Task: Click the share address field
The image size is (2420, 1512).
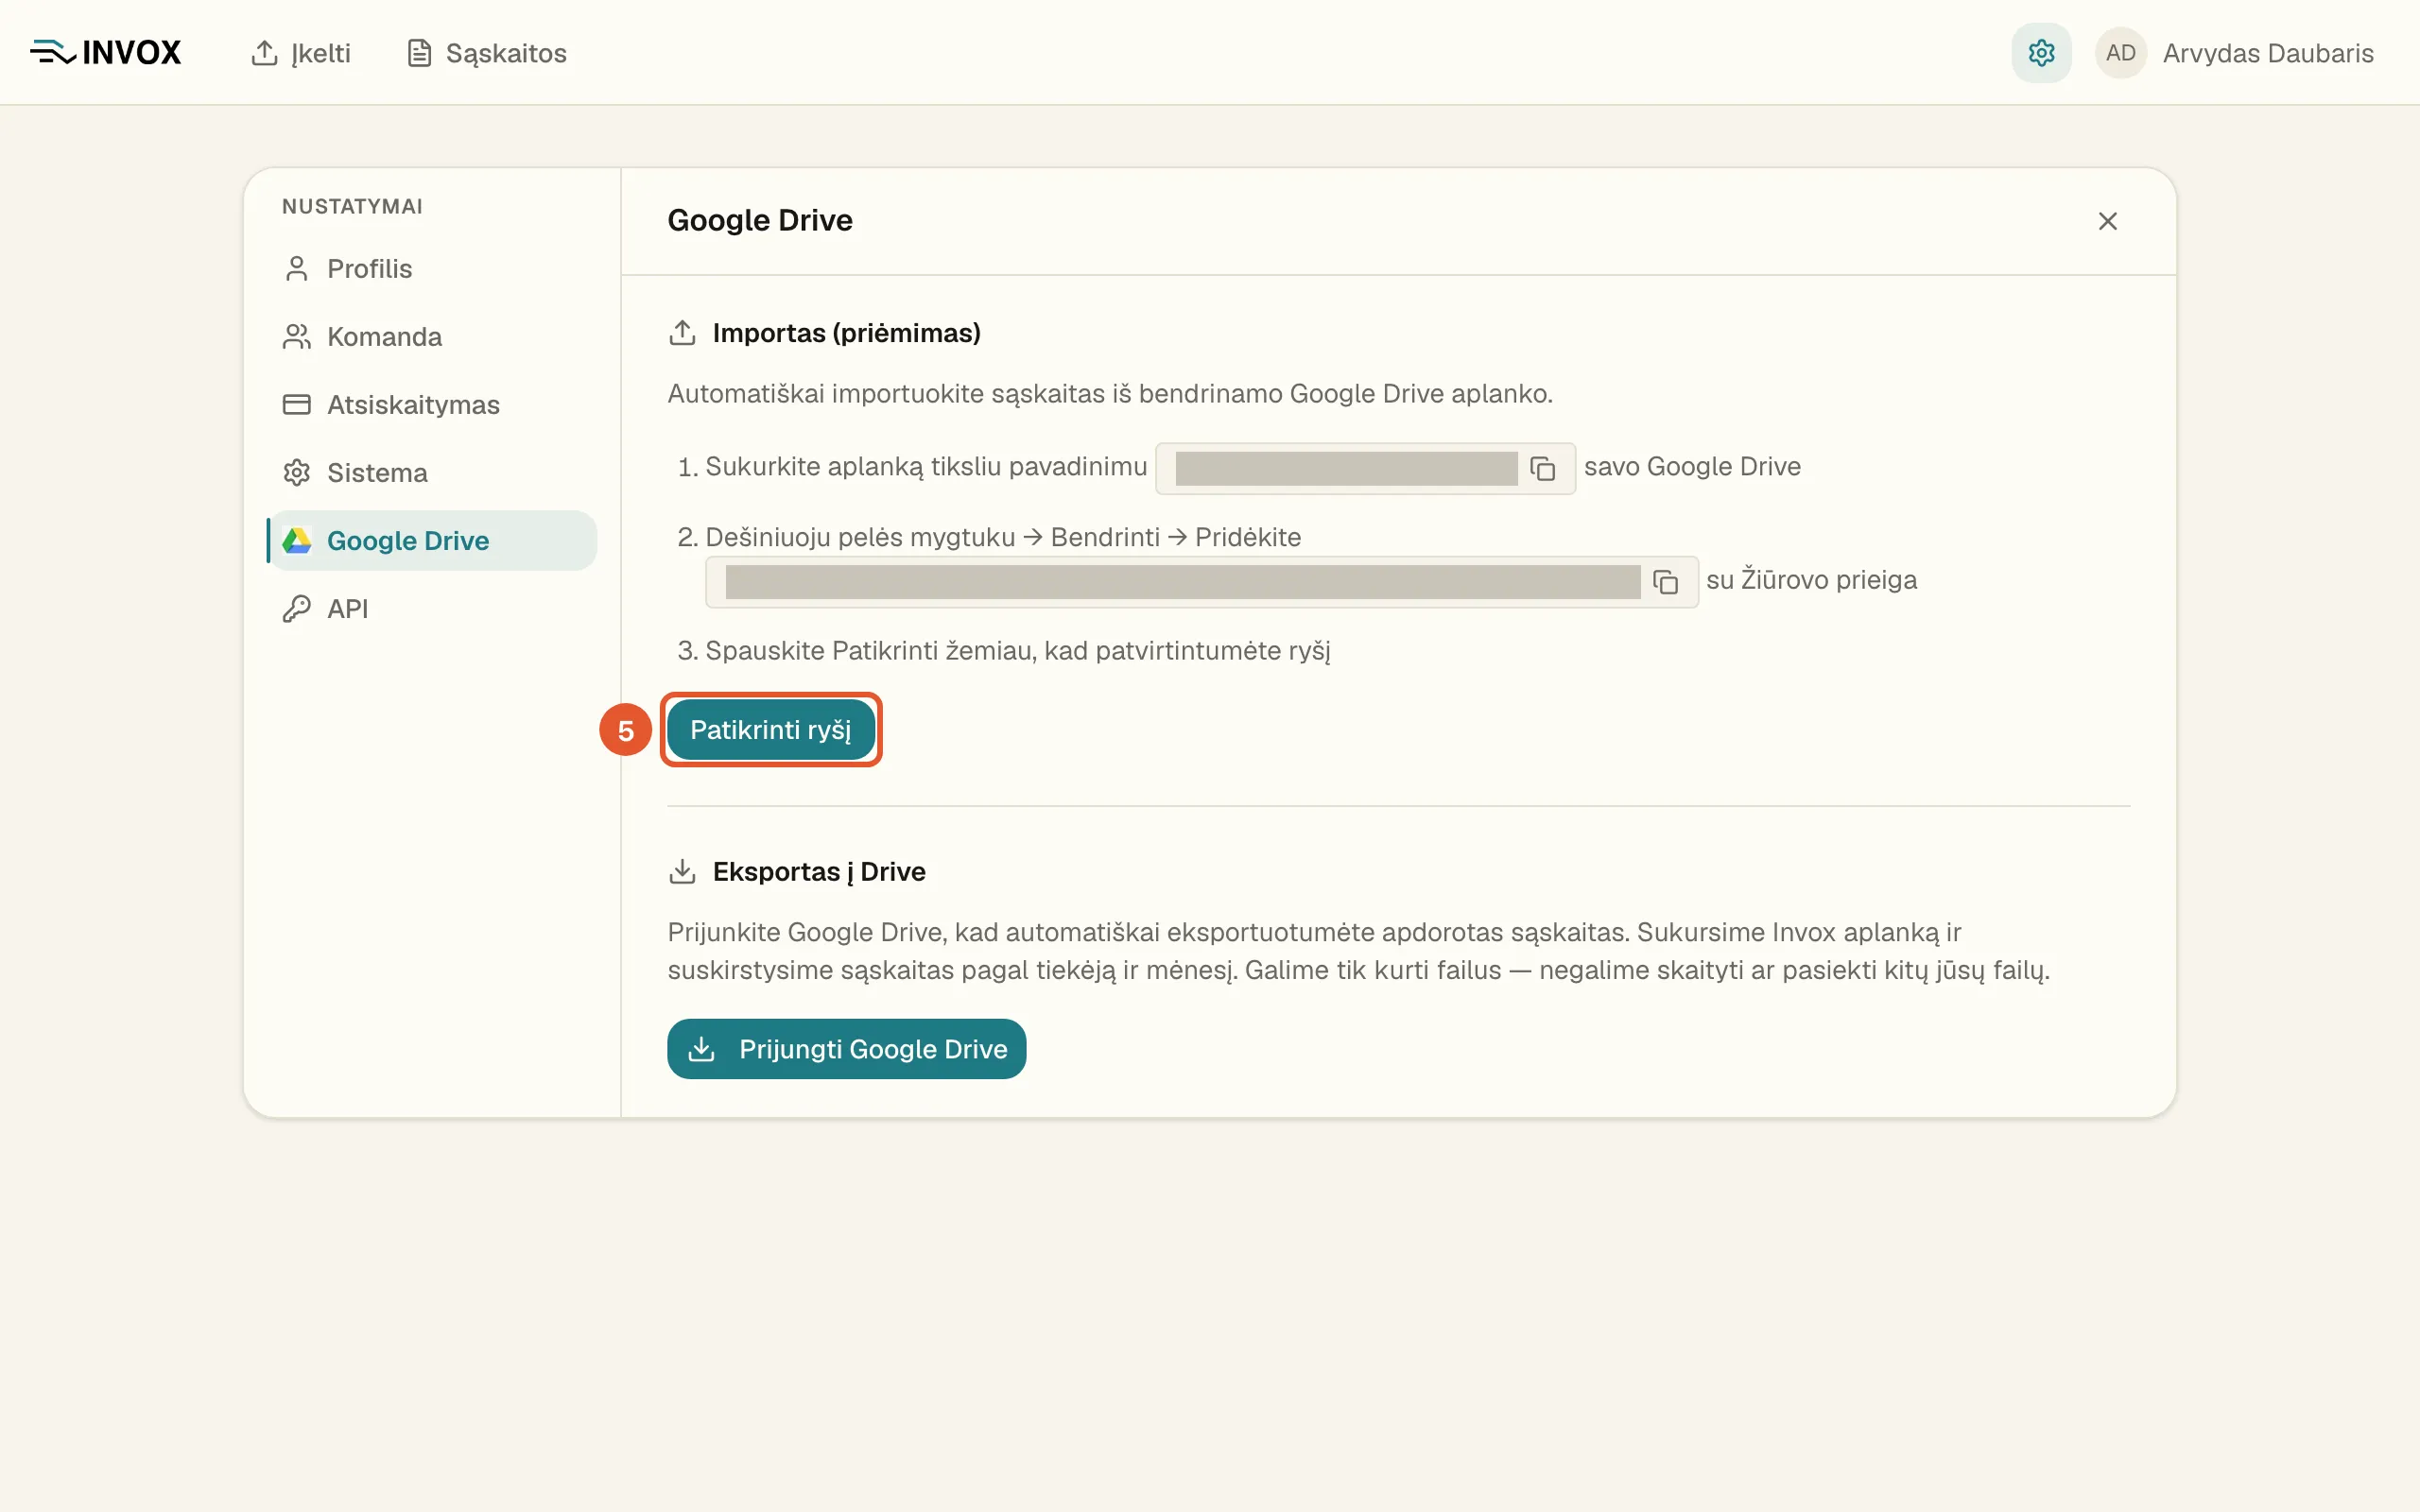Action: 1201,582
